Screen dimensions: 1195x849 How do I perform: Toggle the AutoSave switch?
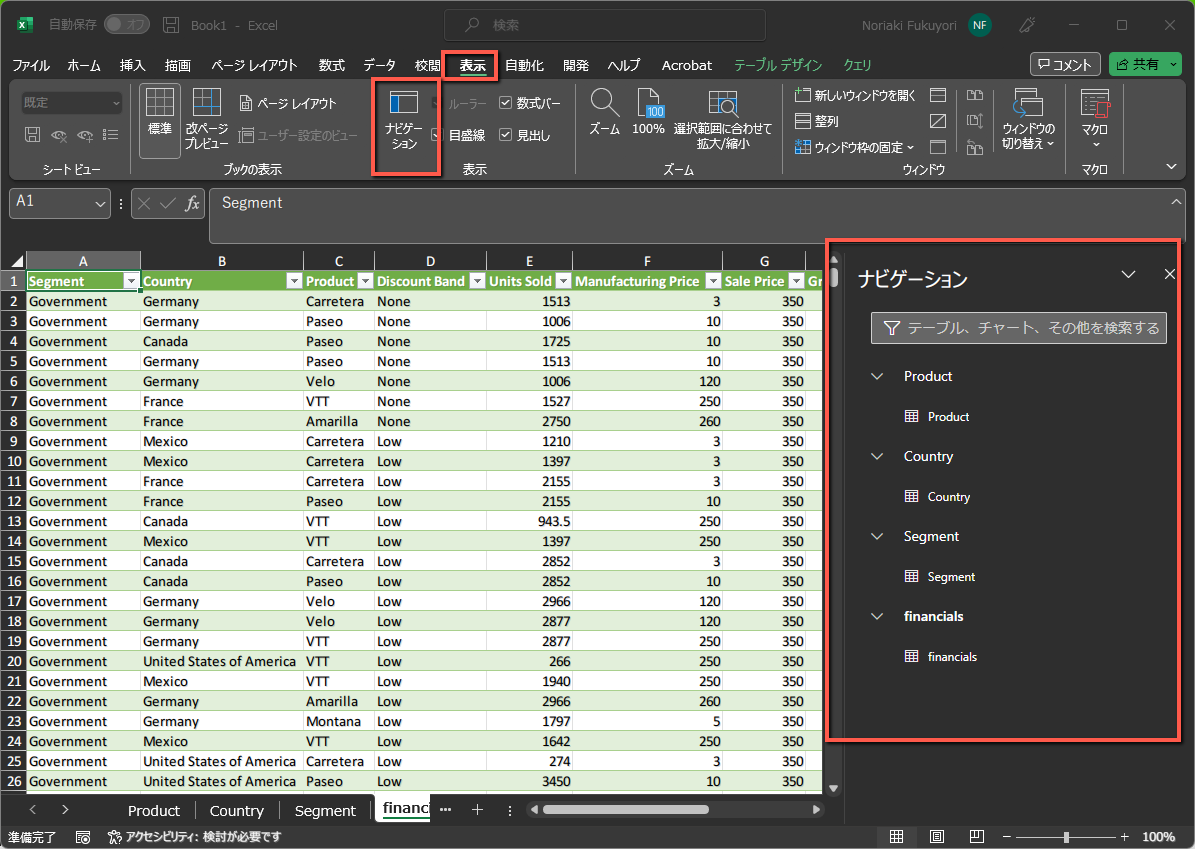coord(126,24)
